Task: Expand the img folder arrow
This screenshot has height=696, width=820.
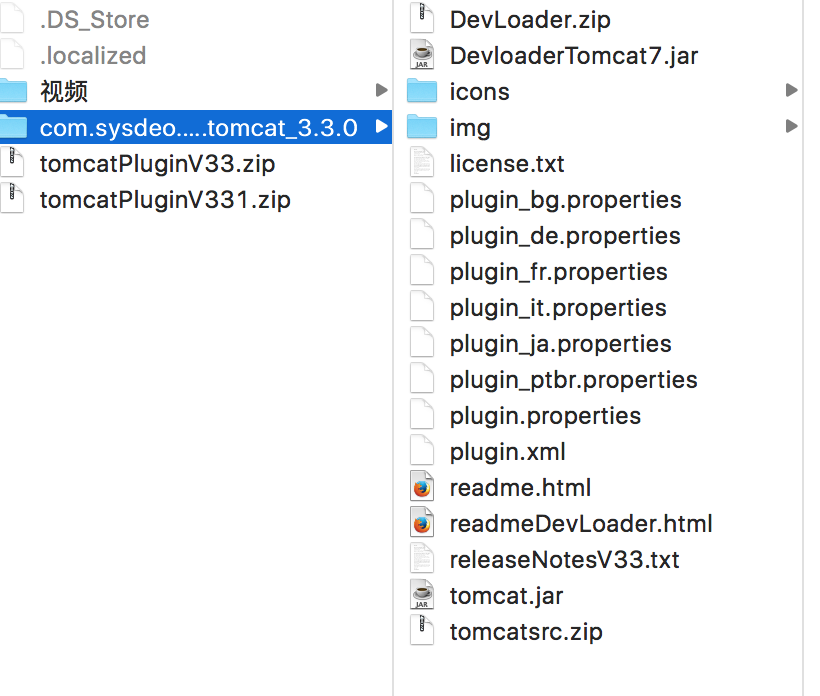Action: (x=791, y=127)
